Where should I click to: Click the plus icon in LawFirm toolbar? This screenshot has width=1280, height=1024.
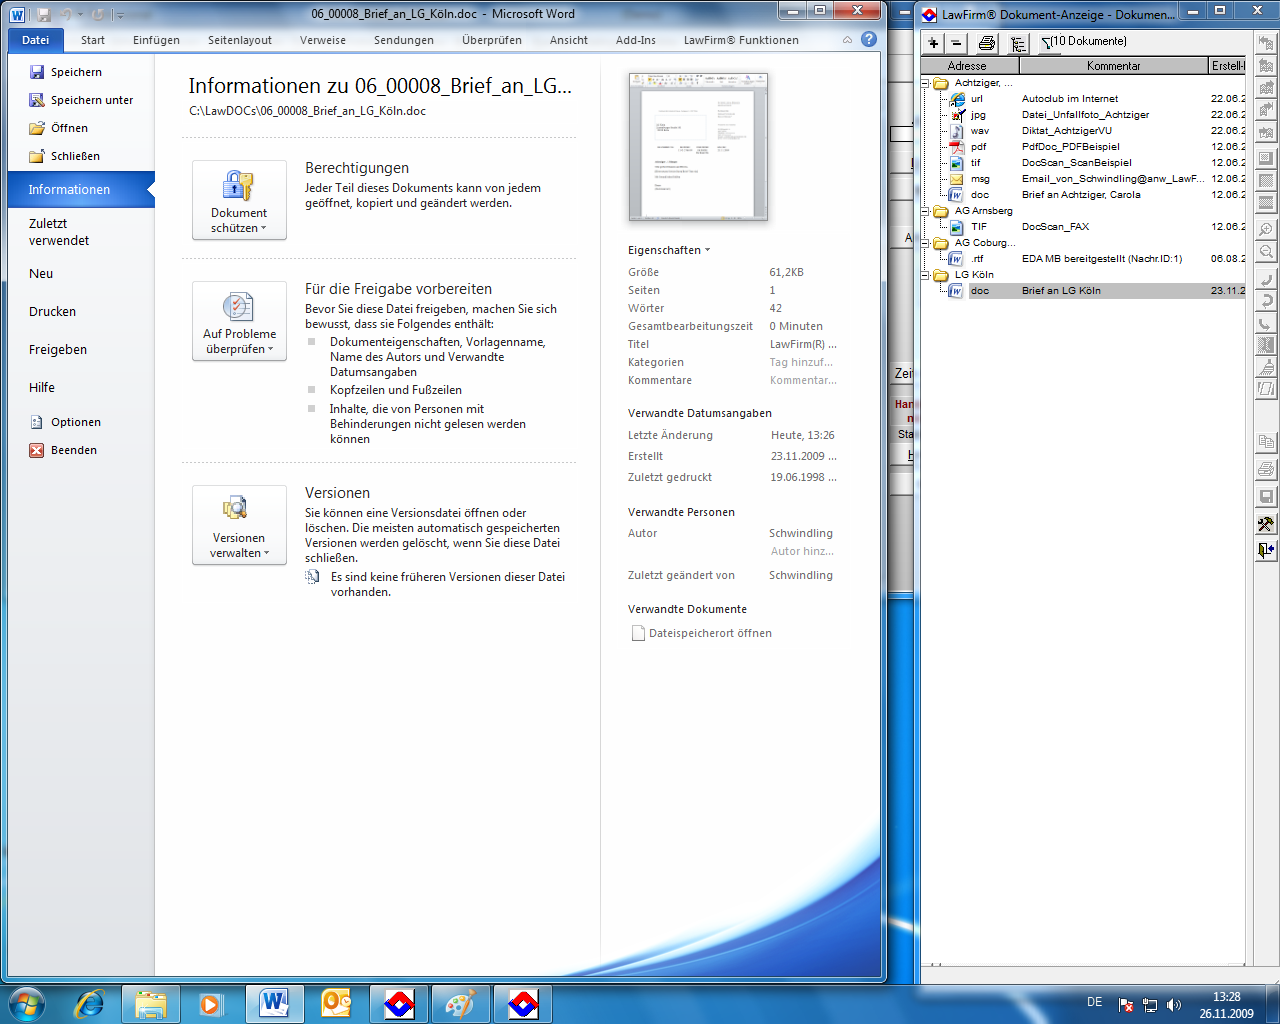[933, 42]
